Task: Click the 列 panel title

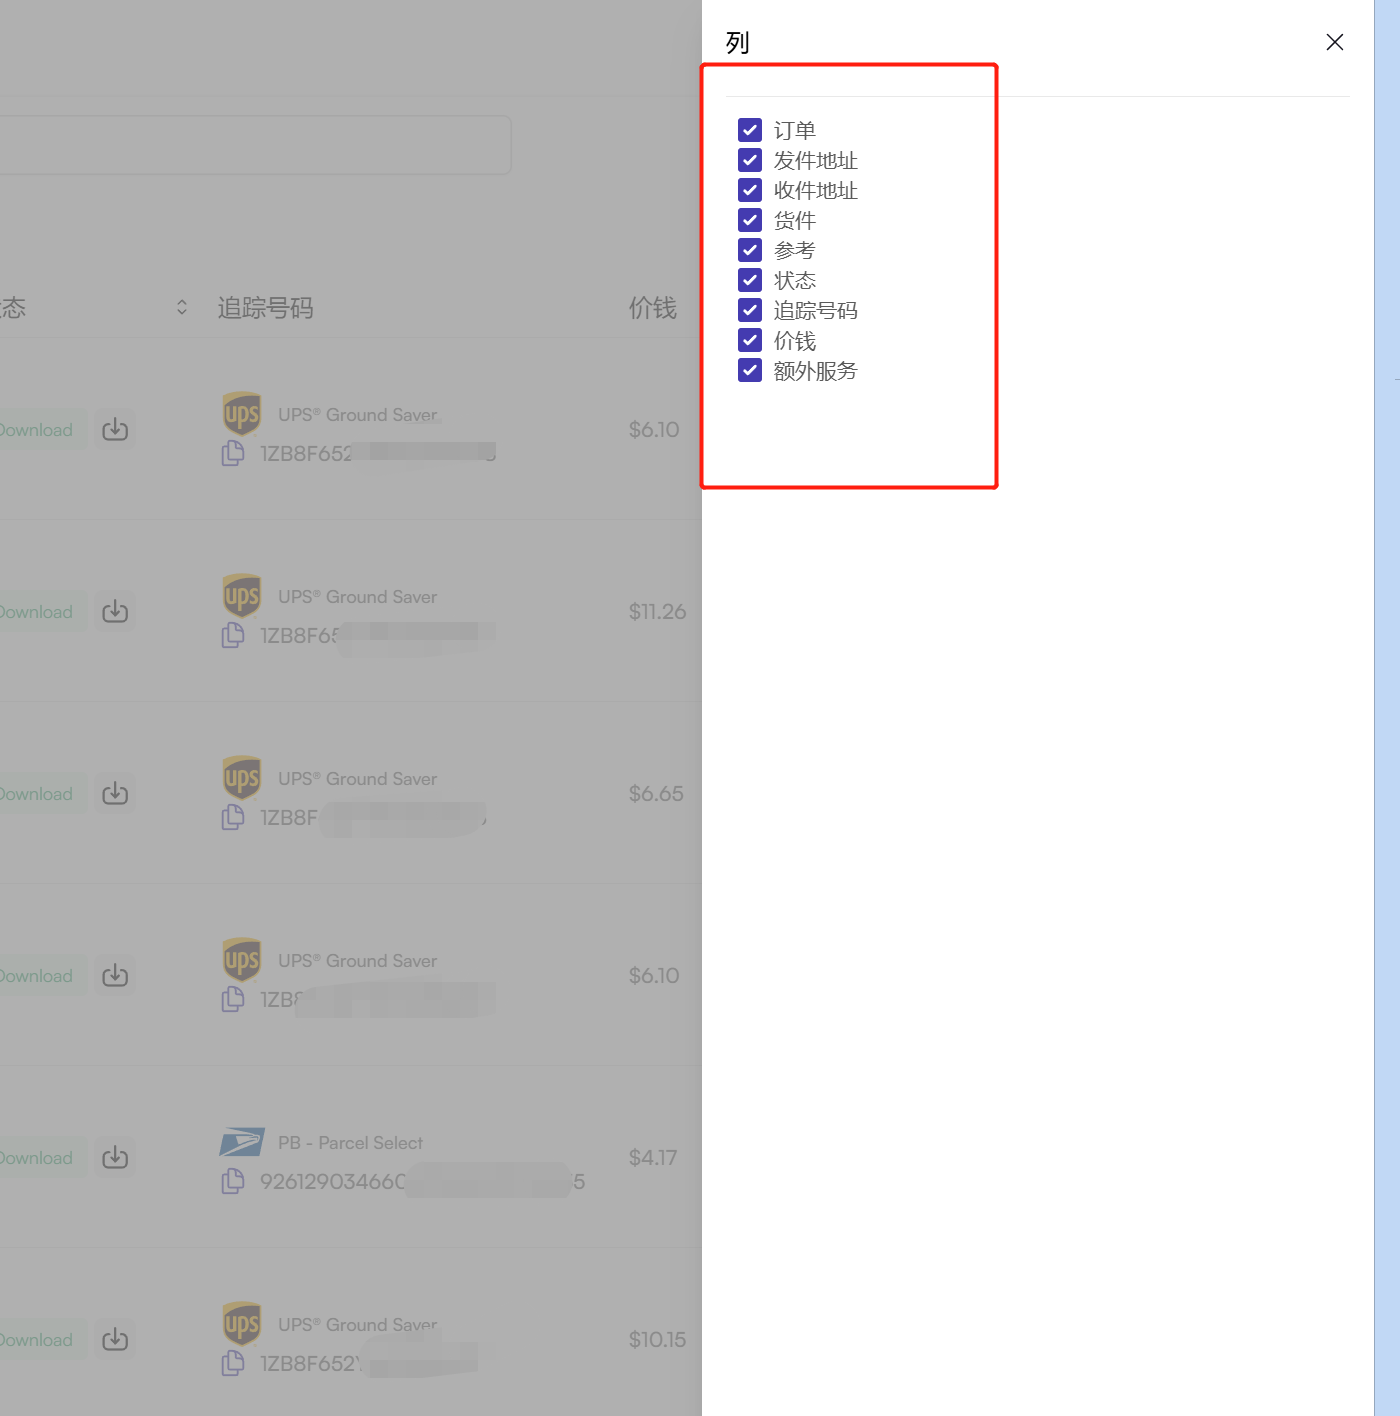Action: [738, 42]
